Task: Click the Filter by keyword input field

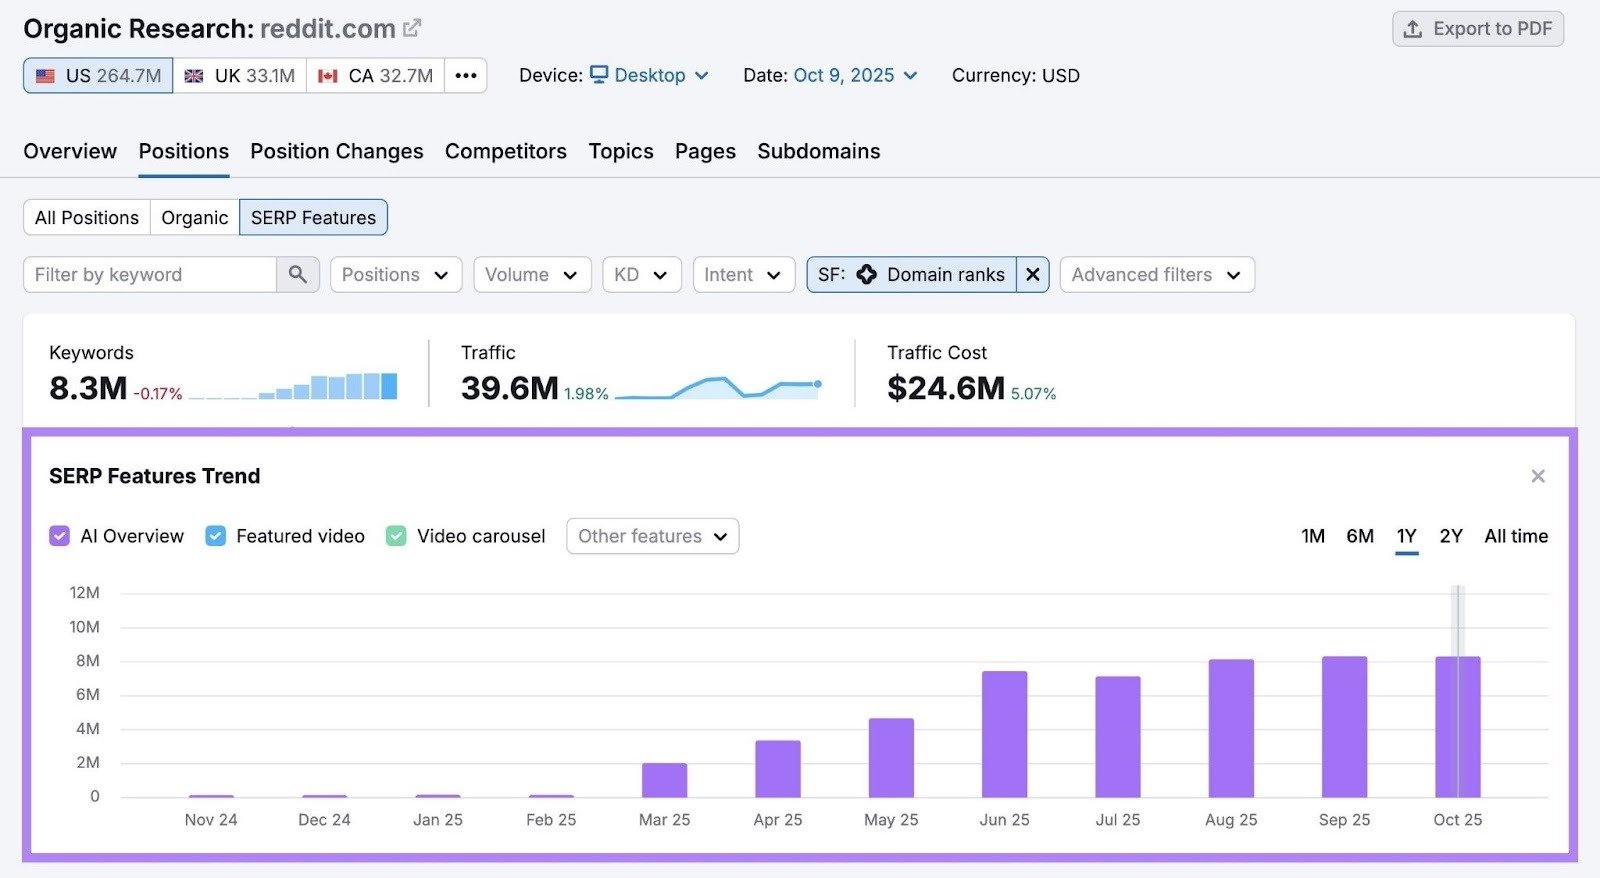Action: (150, 274)
